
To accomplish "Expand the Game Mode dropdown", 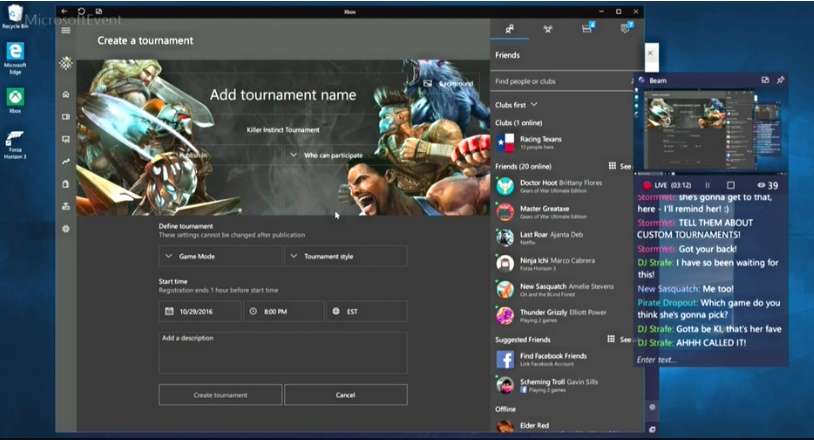I will click(219, 256).
